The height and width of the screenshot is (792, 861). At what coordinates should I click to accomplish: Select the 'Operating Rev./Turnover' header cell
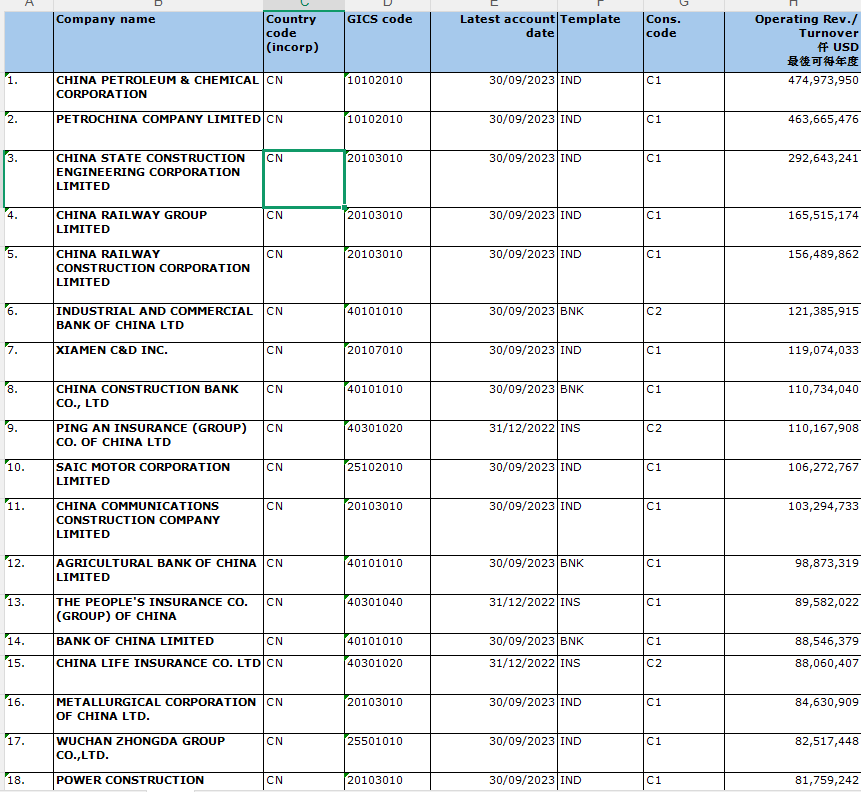tap(792, 40)
